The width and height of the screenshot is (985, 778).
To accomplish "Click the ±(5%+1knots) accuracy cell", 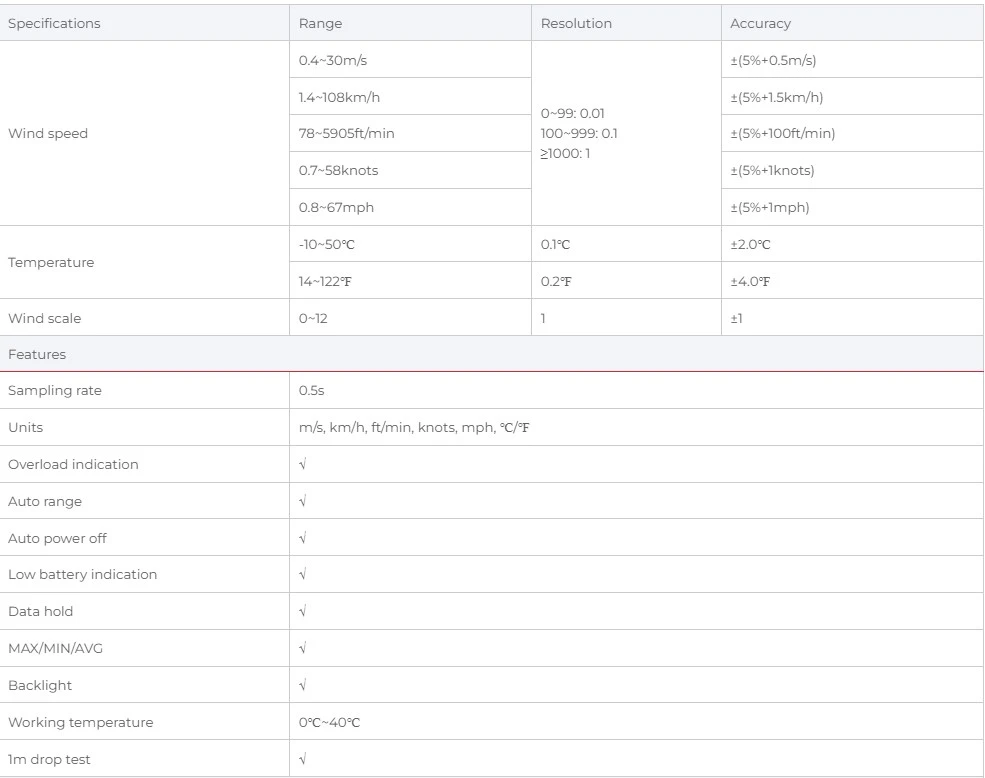I will click(772, 171).
